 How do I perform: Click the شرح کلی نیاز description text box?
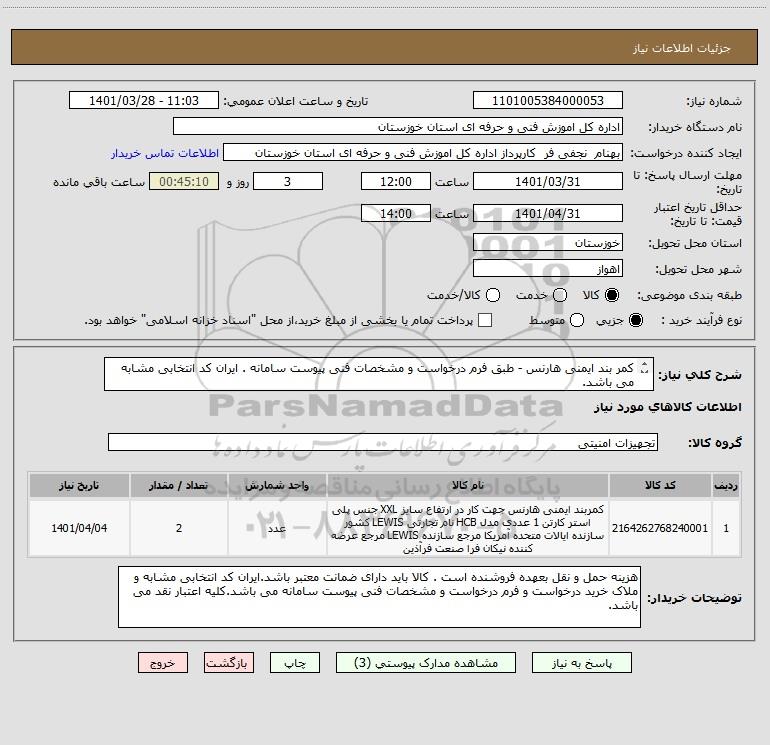point(379,374)
